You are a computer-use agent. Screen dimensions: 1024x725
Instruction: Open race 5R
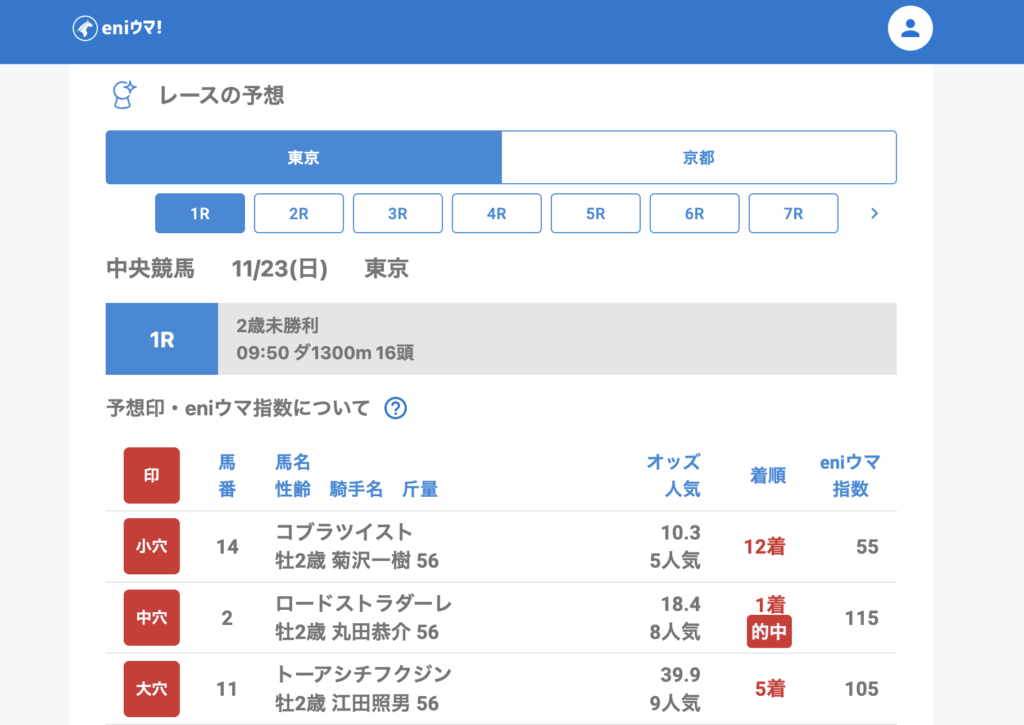click(x=595, y=213)
